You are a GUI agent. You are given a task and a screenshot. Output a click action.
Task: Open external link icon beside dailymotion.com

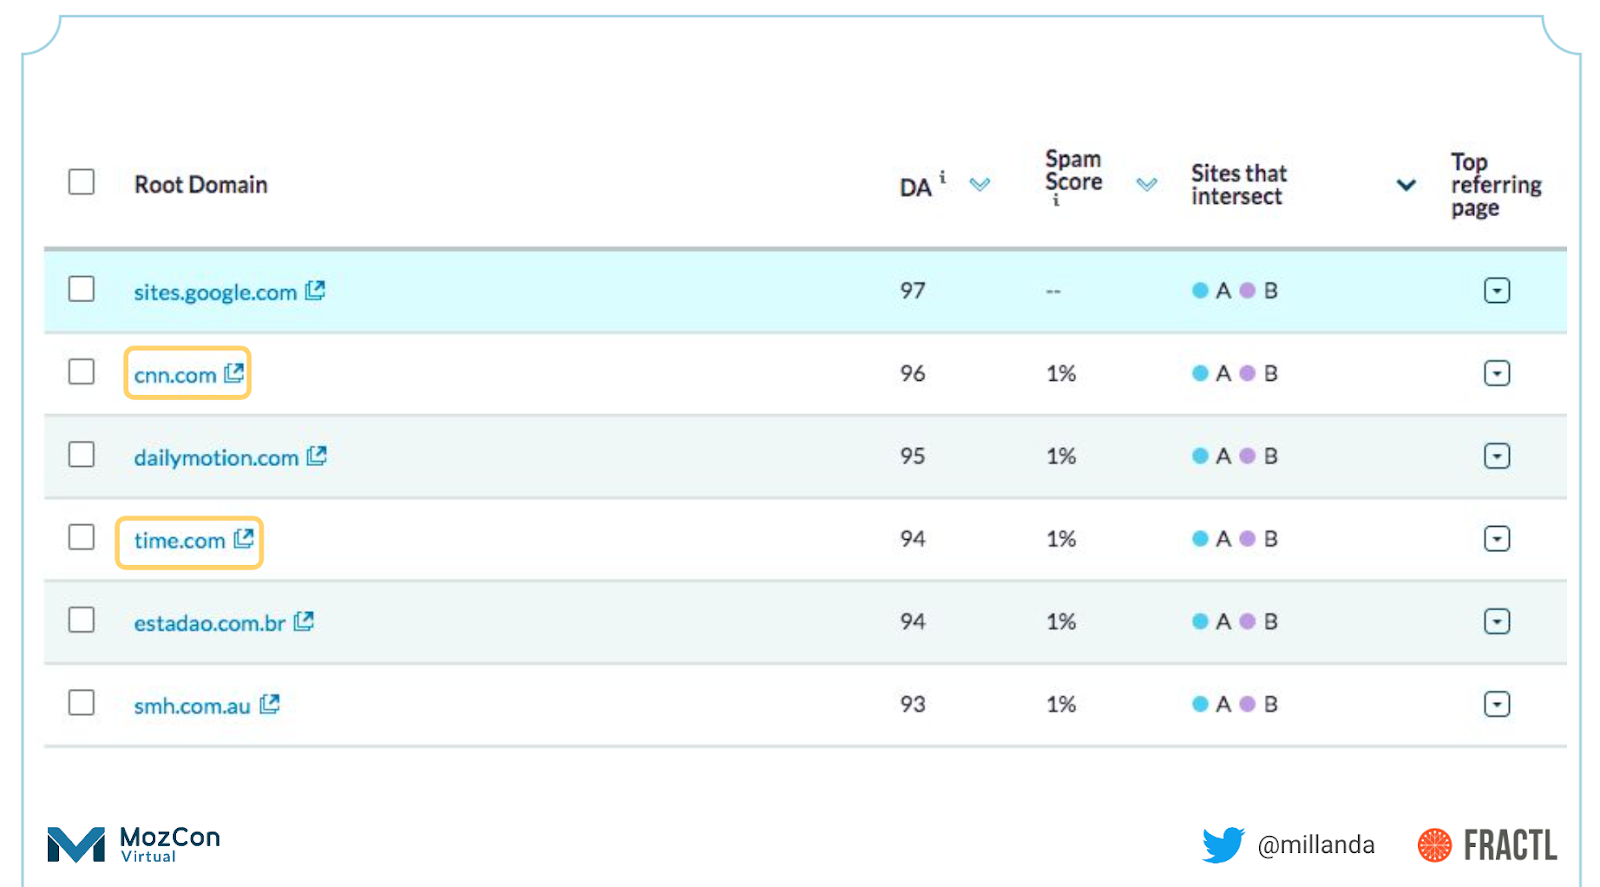[x=317, y=456]
